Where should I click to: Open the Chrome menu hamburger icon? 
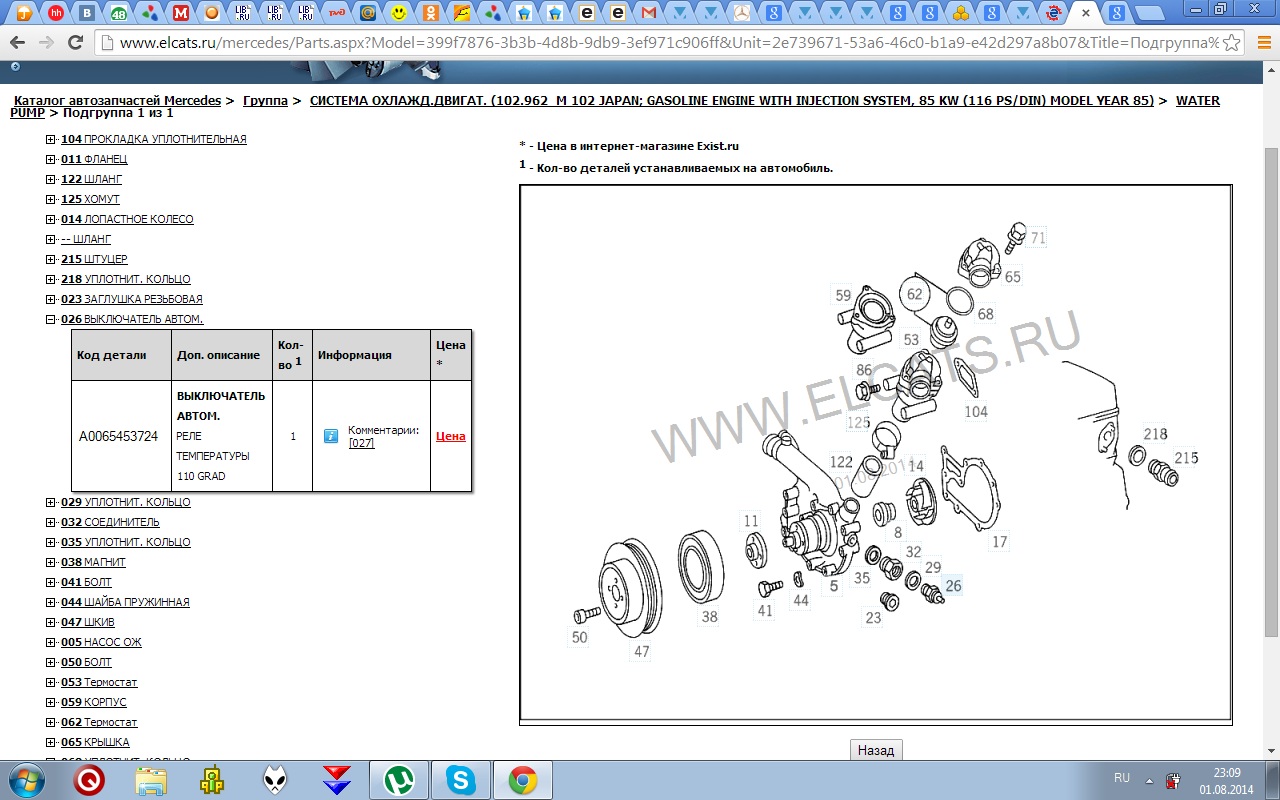click(1260, 43)
